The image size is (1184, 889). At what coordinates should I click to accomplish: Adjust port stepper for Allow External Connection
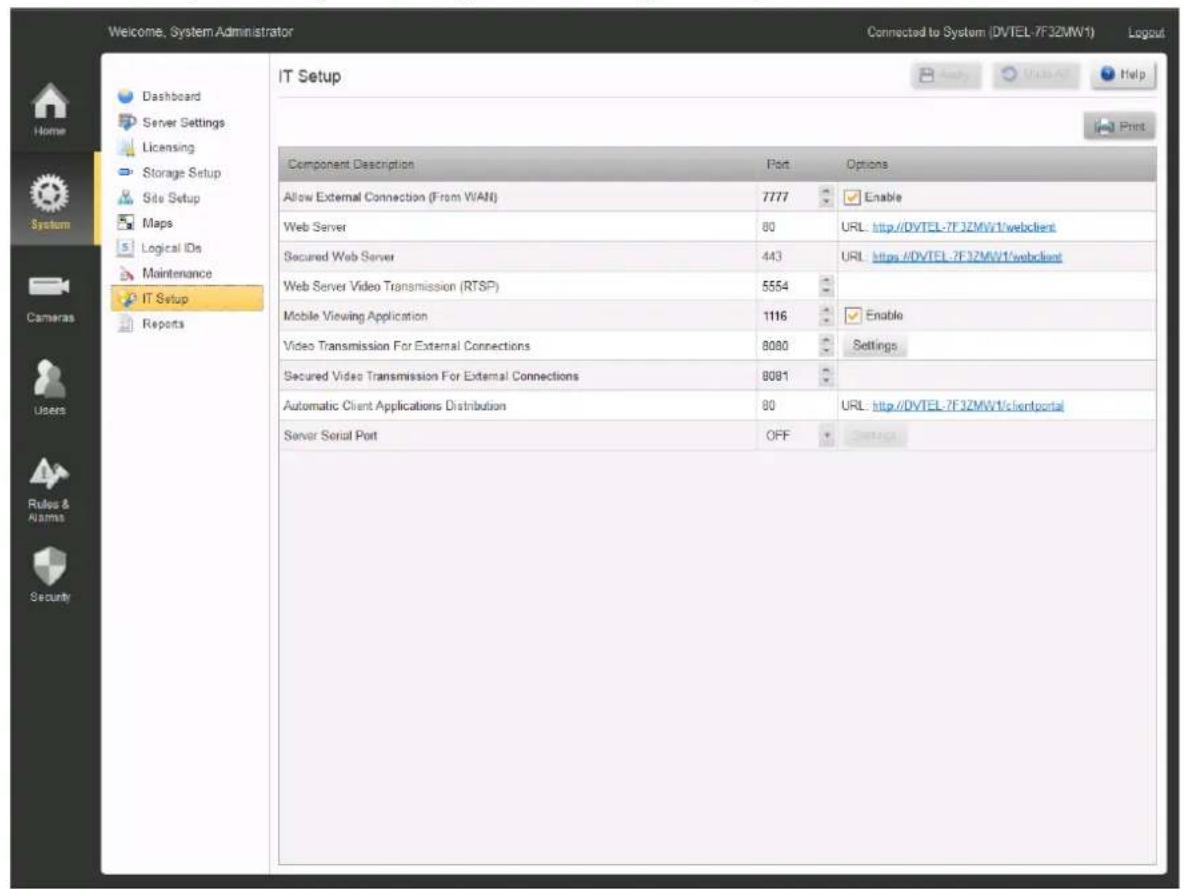coord(826,196)
